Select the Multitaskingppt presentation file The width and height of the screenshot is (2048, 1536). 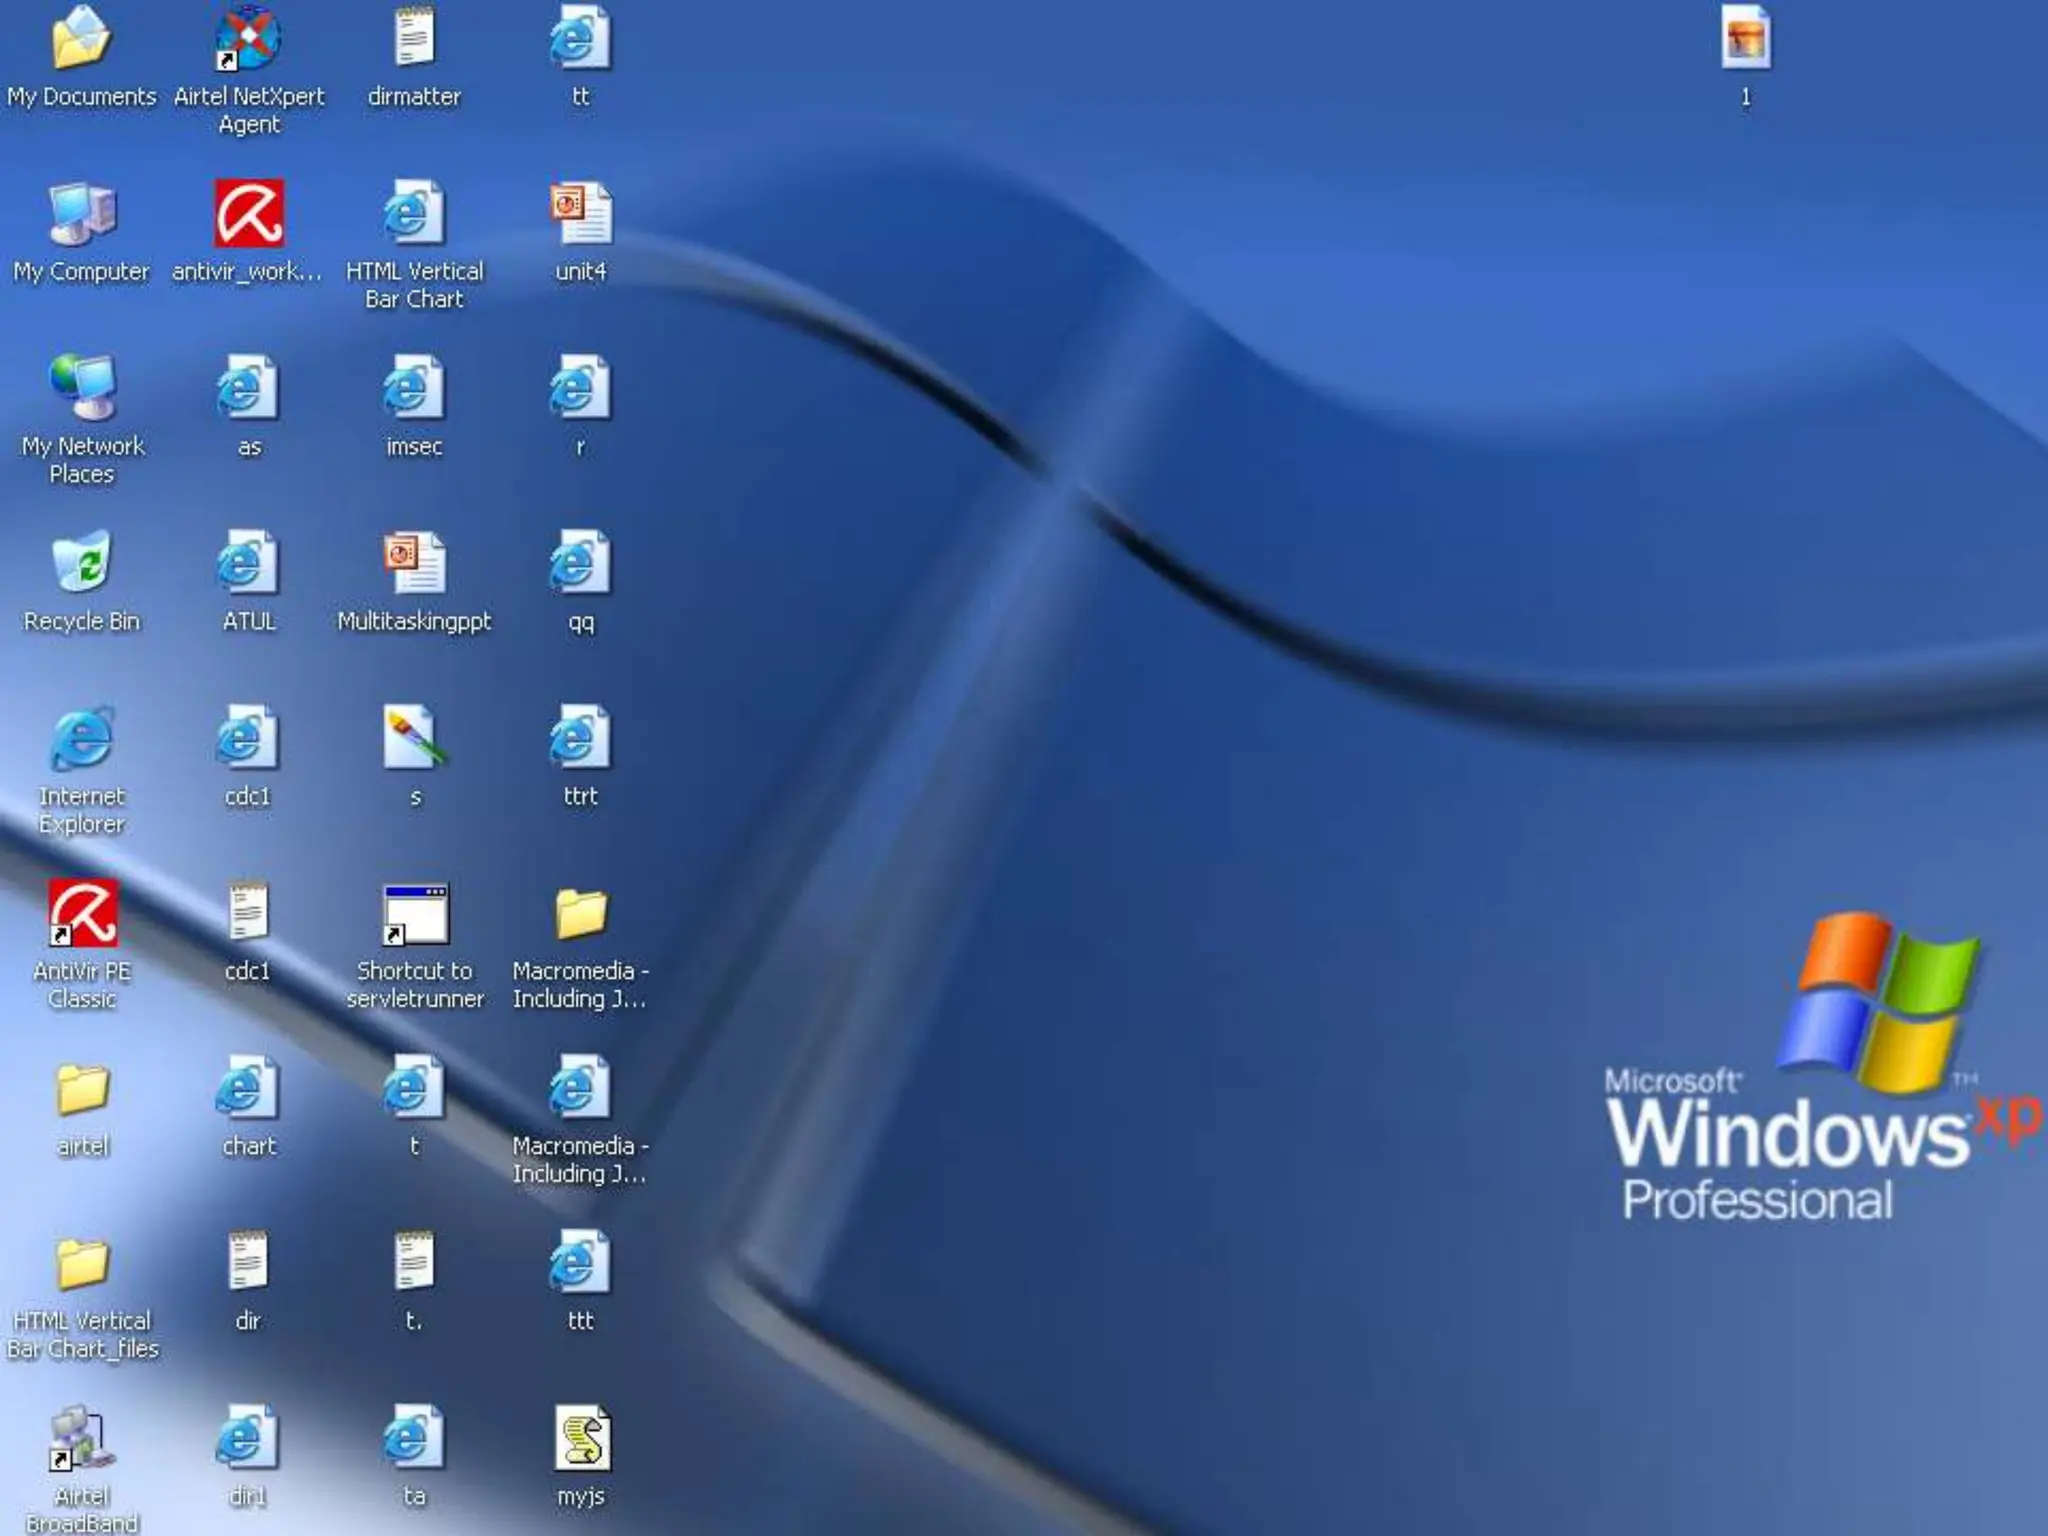[414, 564]
